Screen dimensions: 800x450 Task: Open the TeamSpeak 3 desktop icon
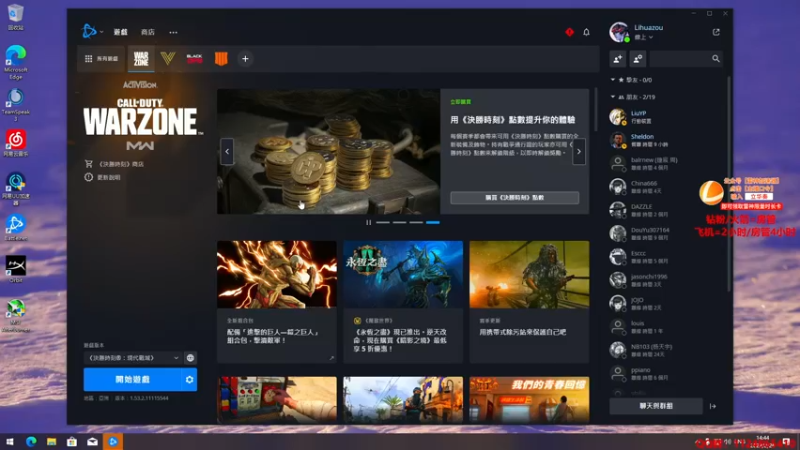[x=16, y=105]
